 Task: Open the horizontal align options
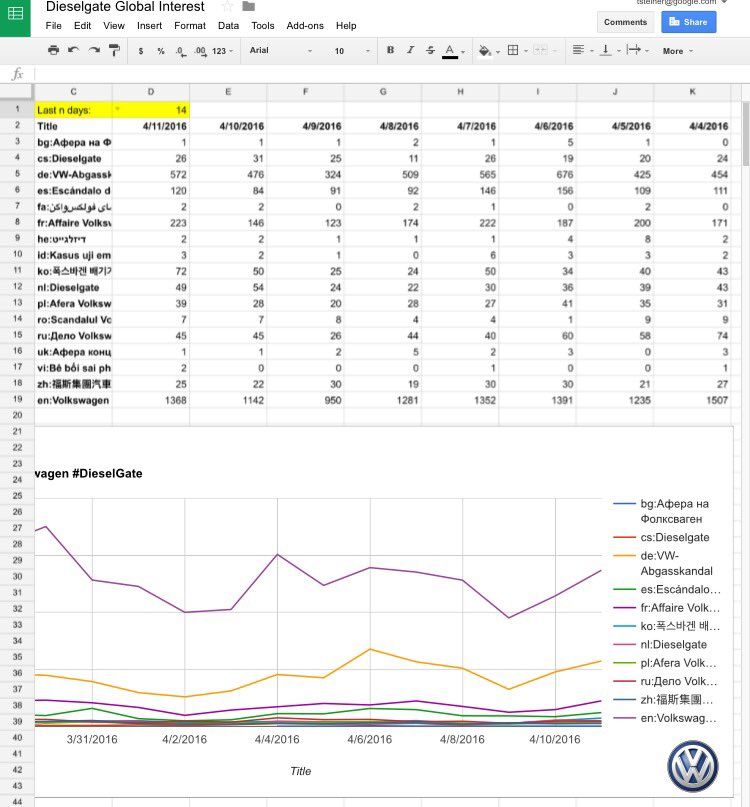point(580,51)
